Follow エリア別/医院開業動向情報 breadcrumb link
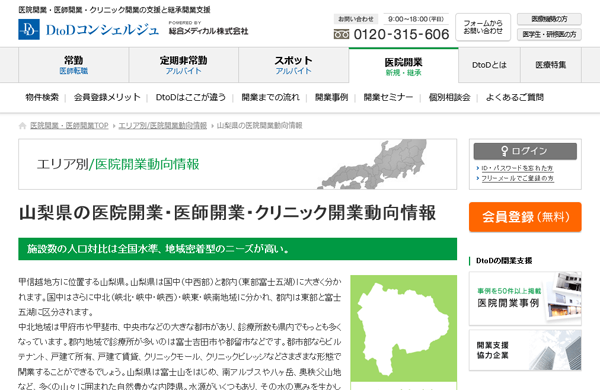Viewport: 600px width, 390px height. (x=163, y=126)
